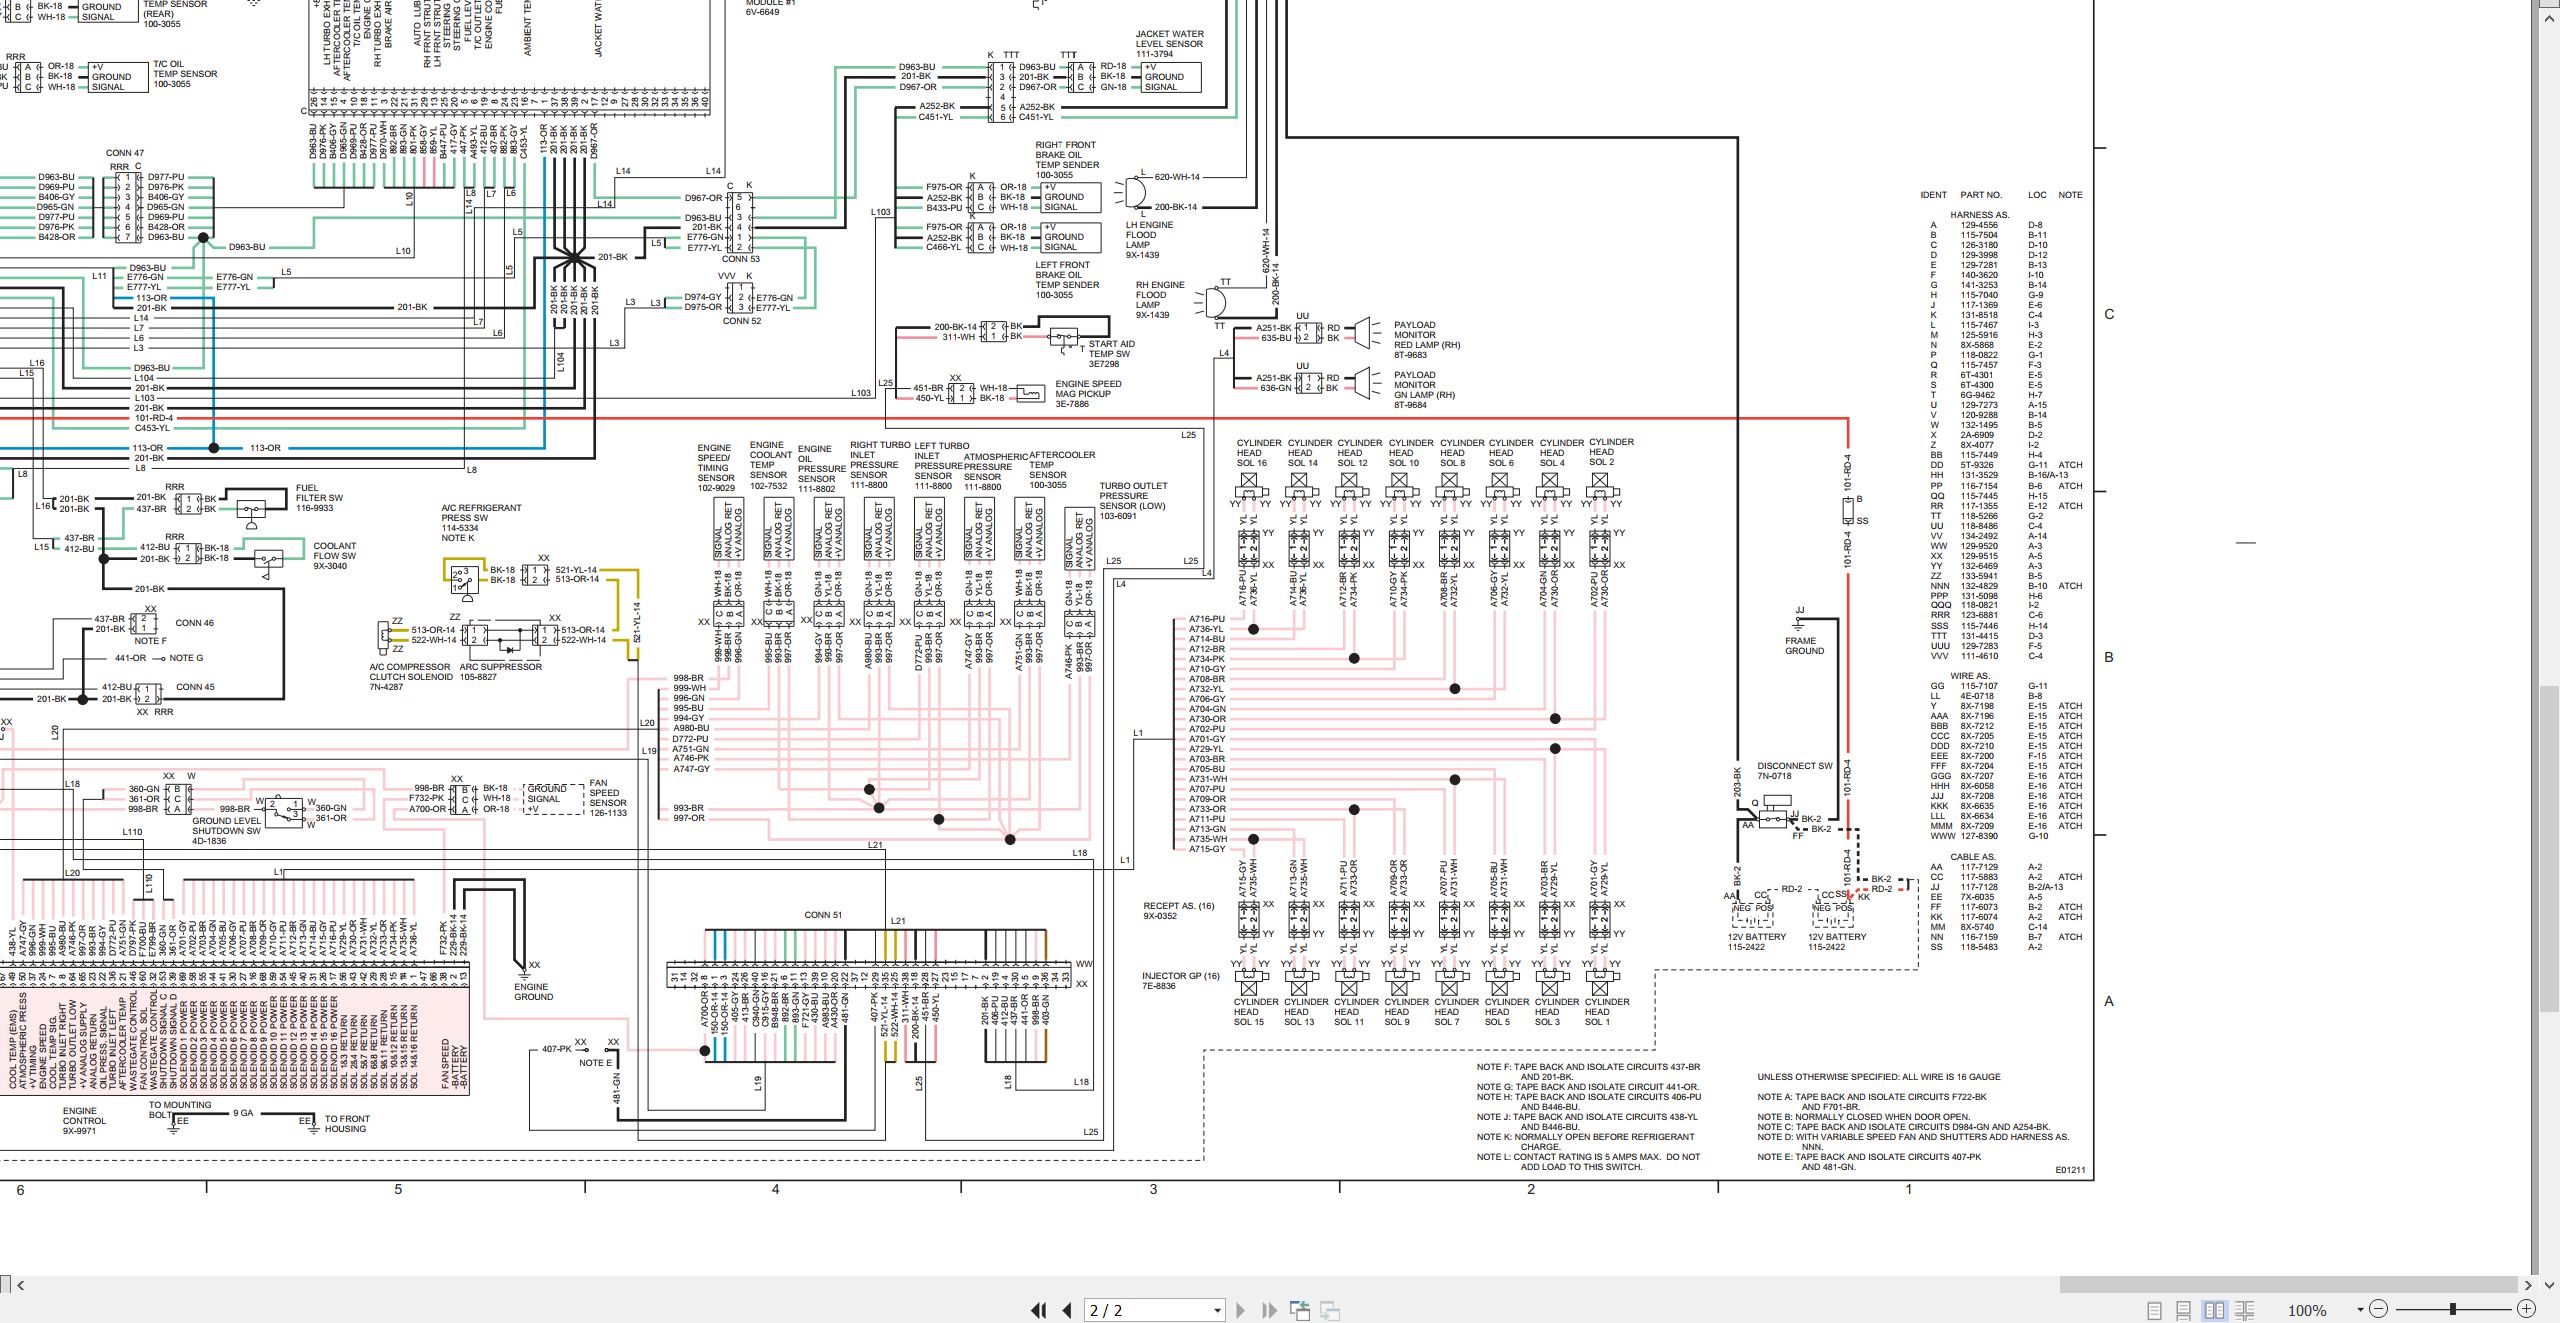Screen dimensions: 2560x1323
Task: Click the CYLINDER HEAD SOL 16 label
Action: [1258, 452]
